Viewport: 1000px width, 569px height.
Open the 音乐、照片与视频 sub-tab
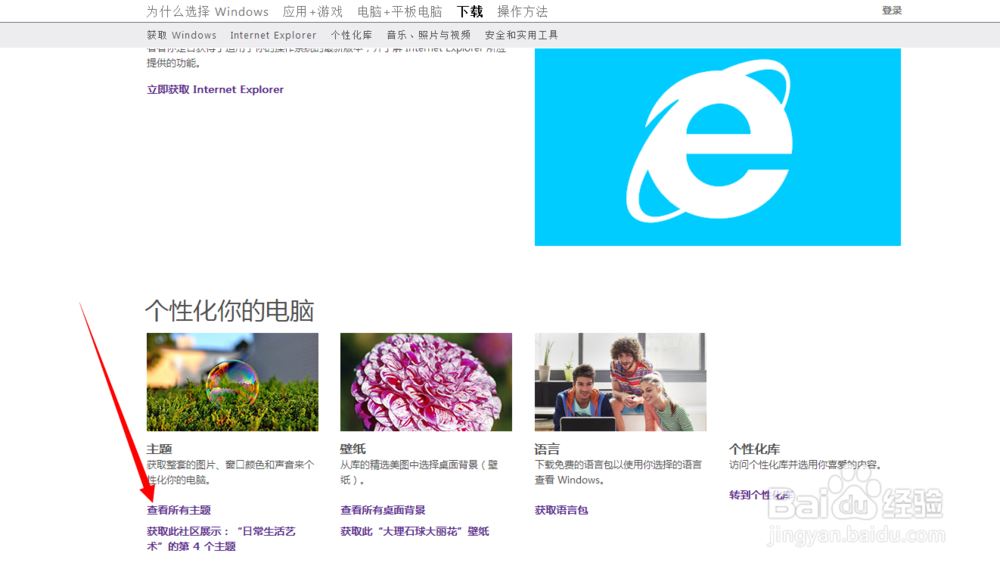pyautogui.click(x=429, y=35)
